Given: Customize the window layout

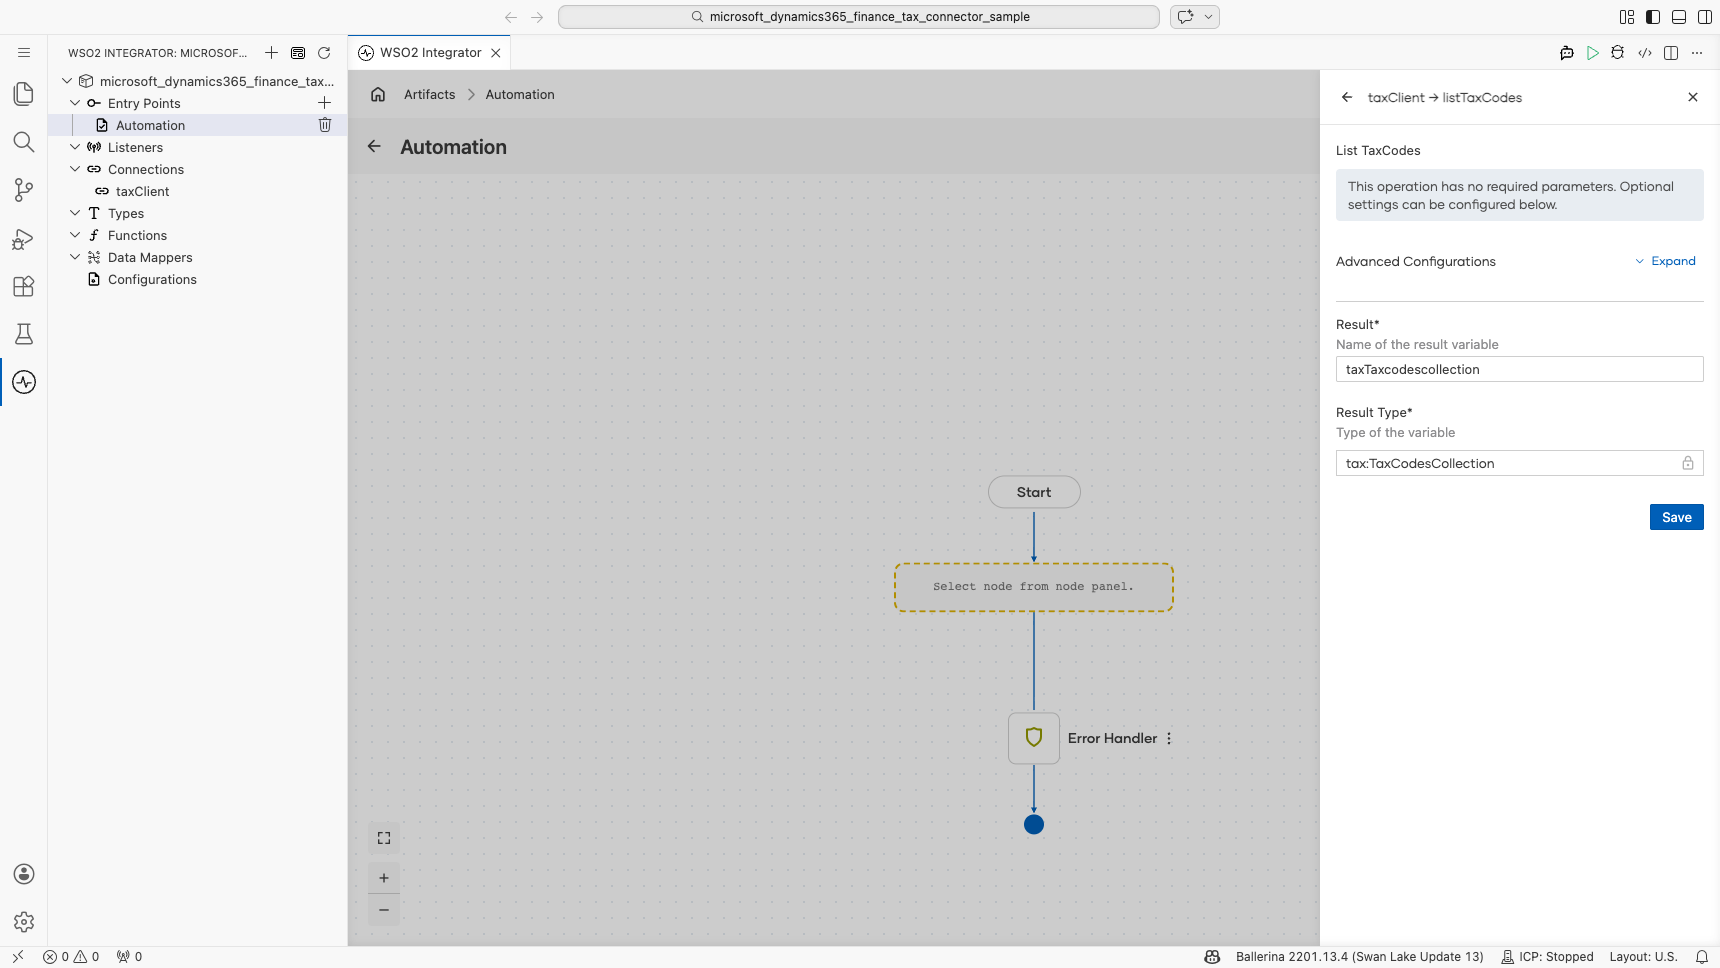Looking at the screenshot, I should coord(1627,17).
